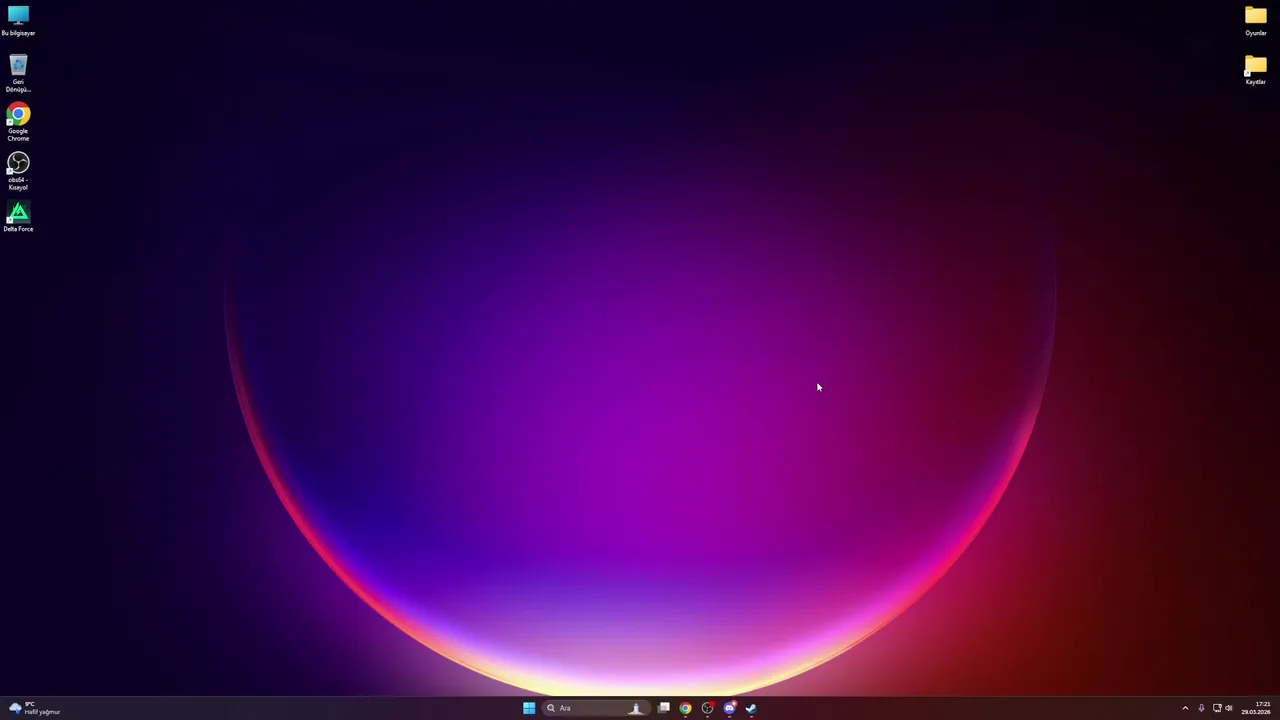1280x720 pixels.
Task: Open Steam from the taskbar
Action: point(752,708)
